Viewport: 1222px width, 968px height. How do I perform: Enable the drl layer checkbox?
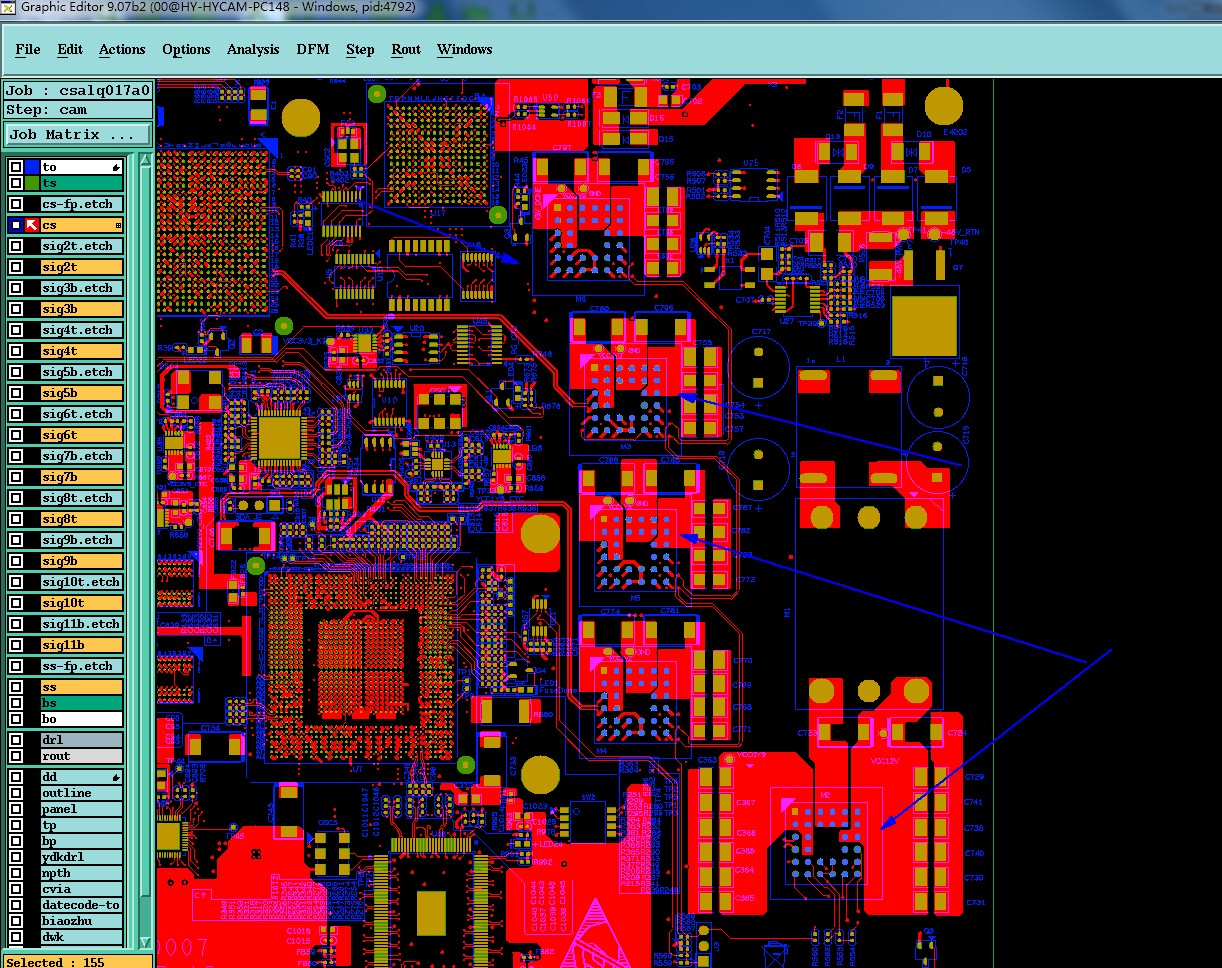(16, 740)
